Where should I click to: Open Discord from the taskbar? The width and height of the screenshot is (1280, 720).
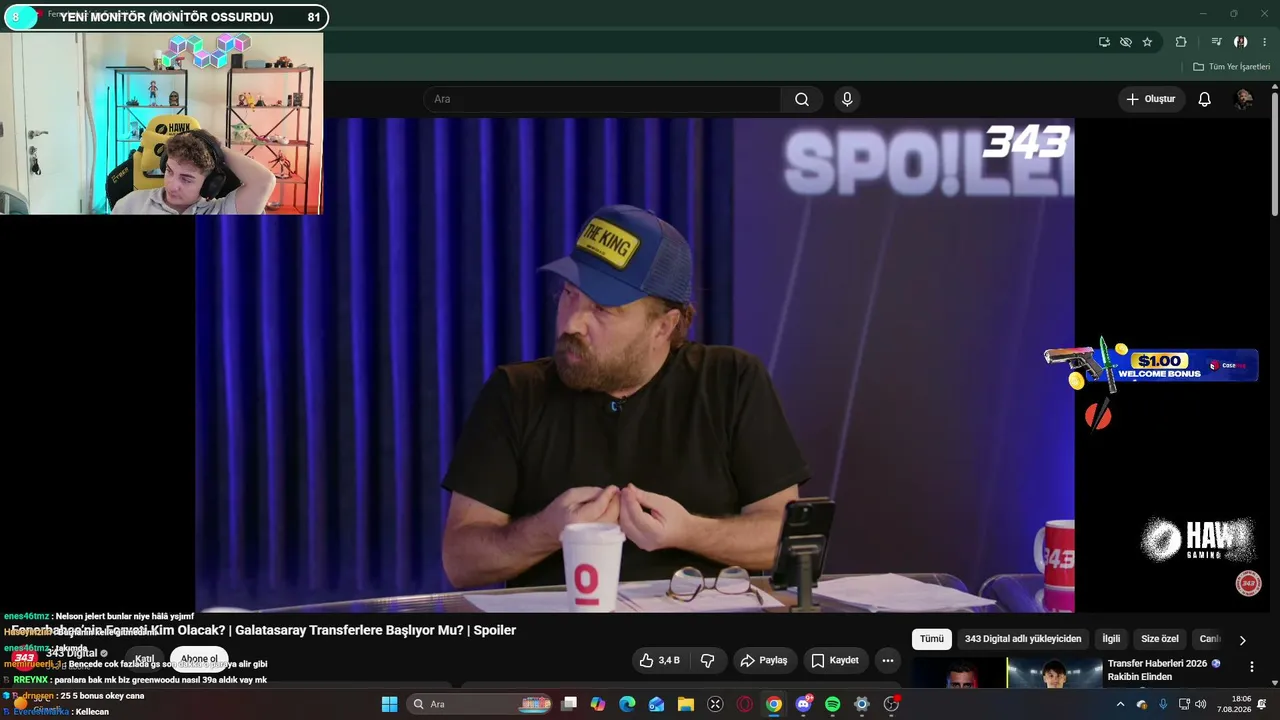pos(803,704)
